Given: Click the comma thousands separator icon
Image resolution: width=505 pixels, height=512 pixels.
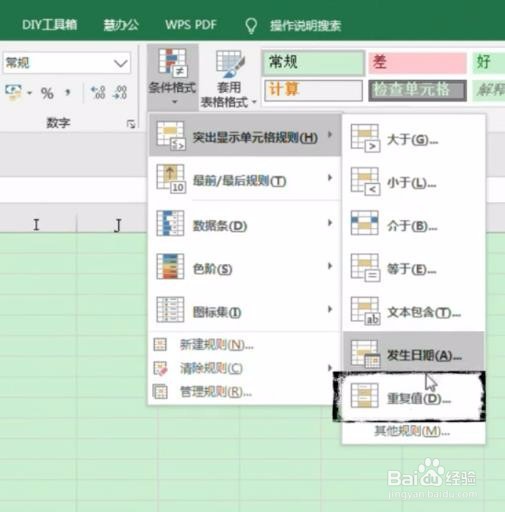Looking at the screenshot, I should [x=68, y=92].
